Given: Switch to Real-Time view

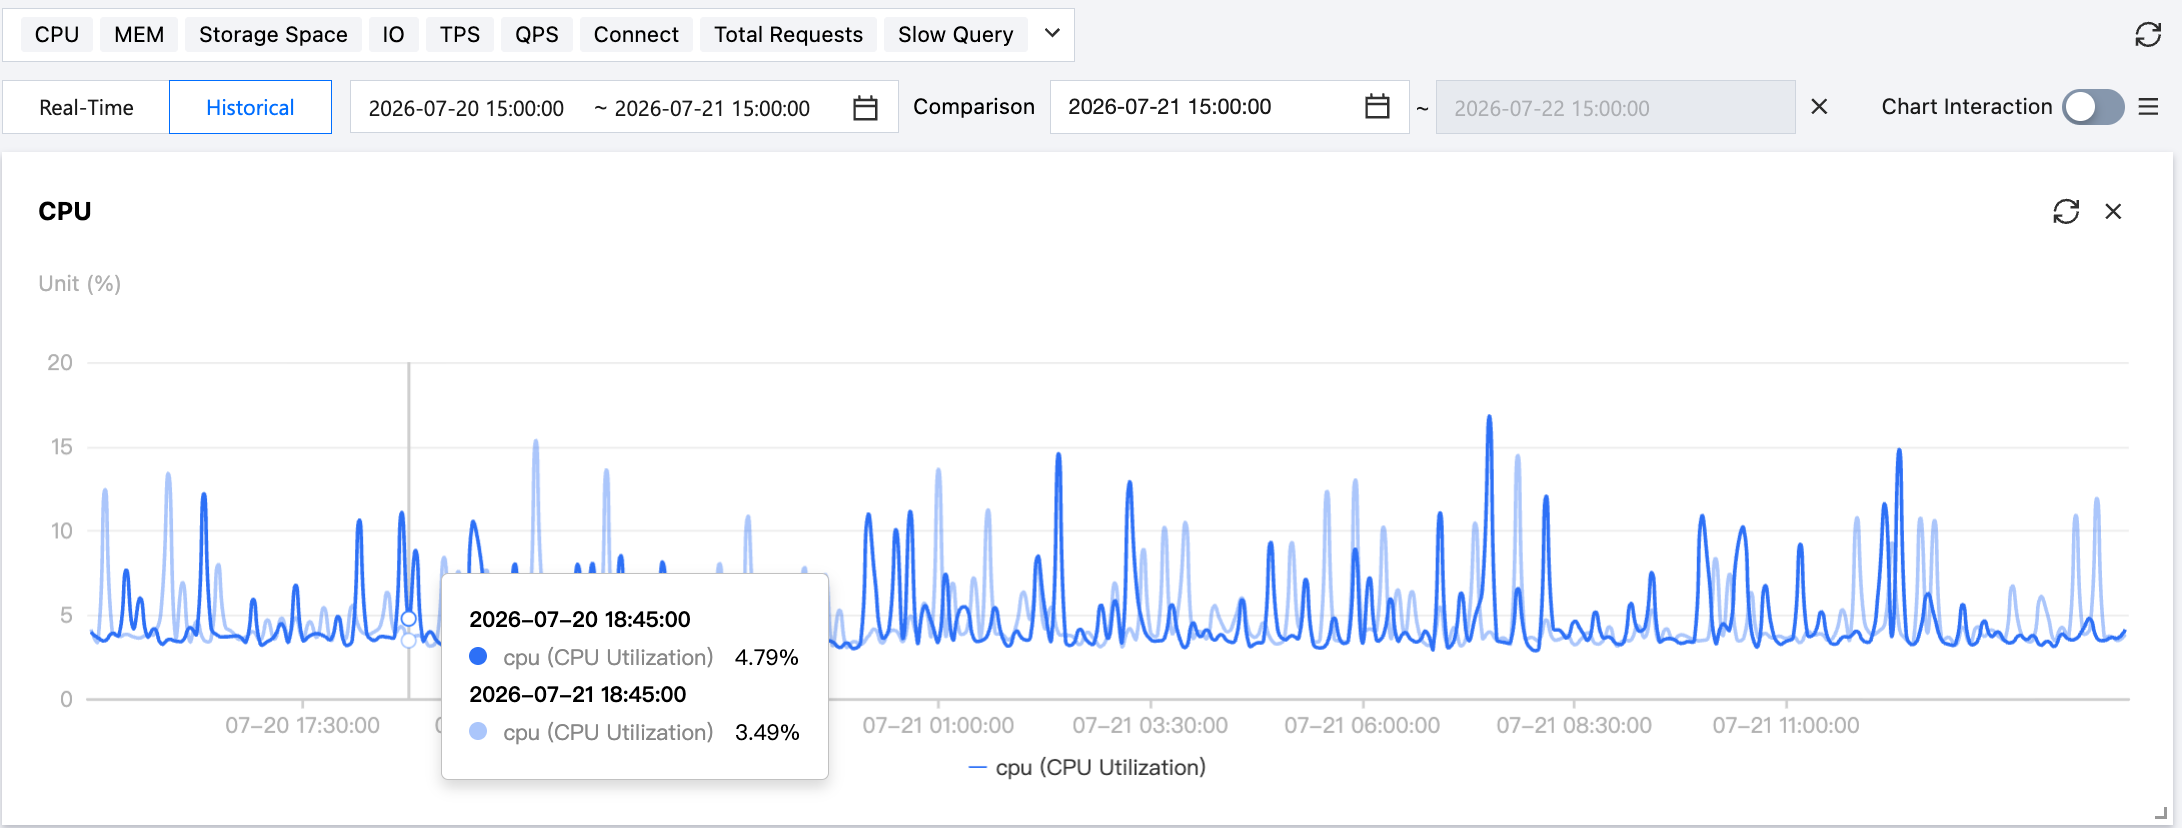Looking at the screenshot, I should tap(86, 107).
